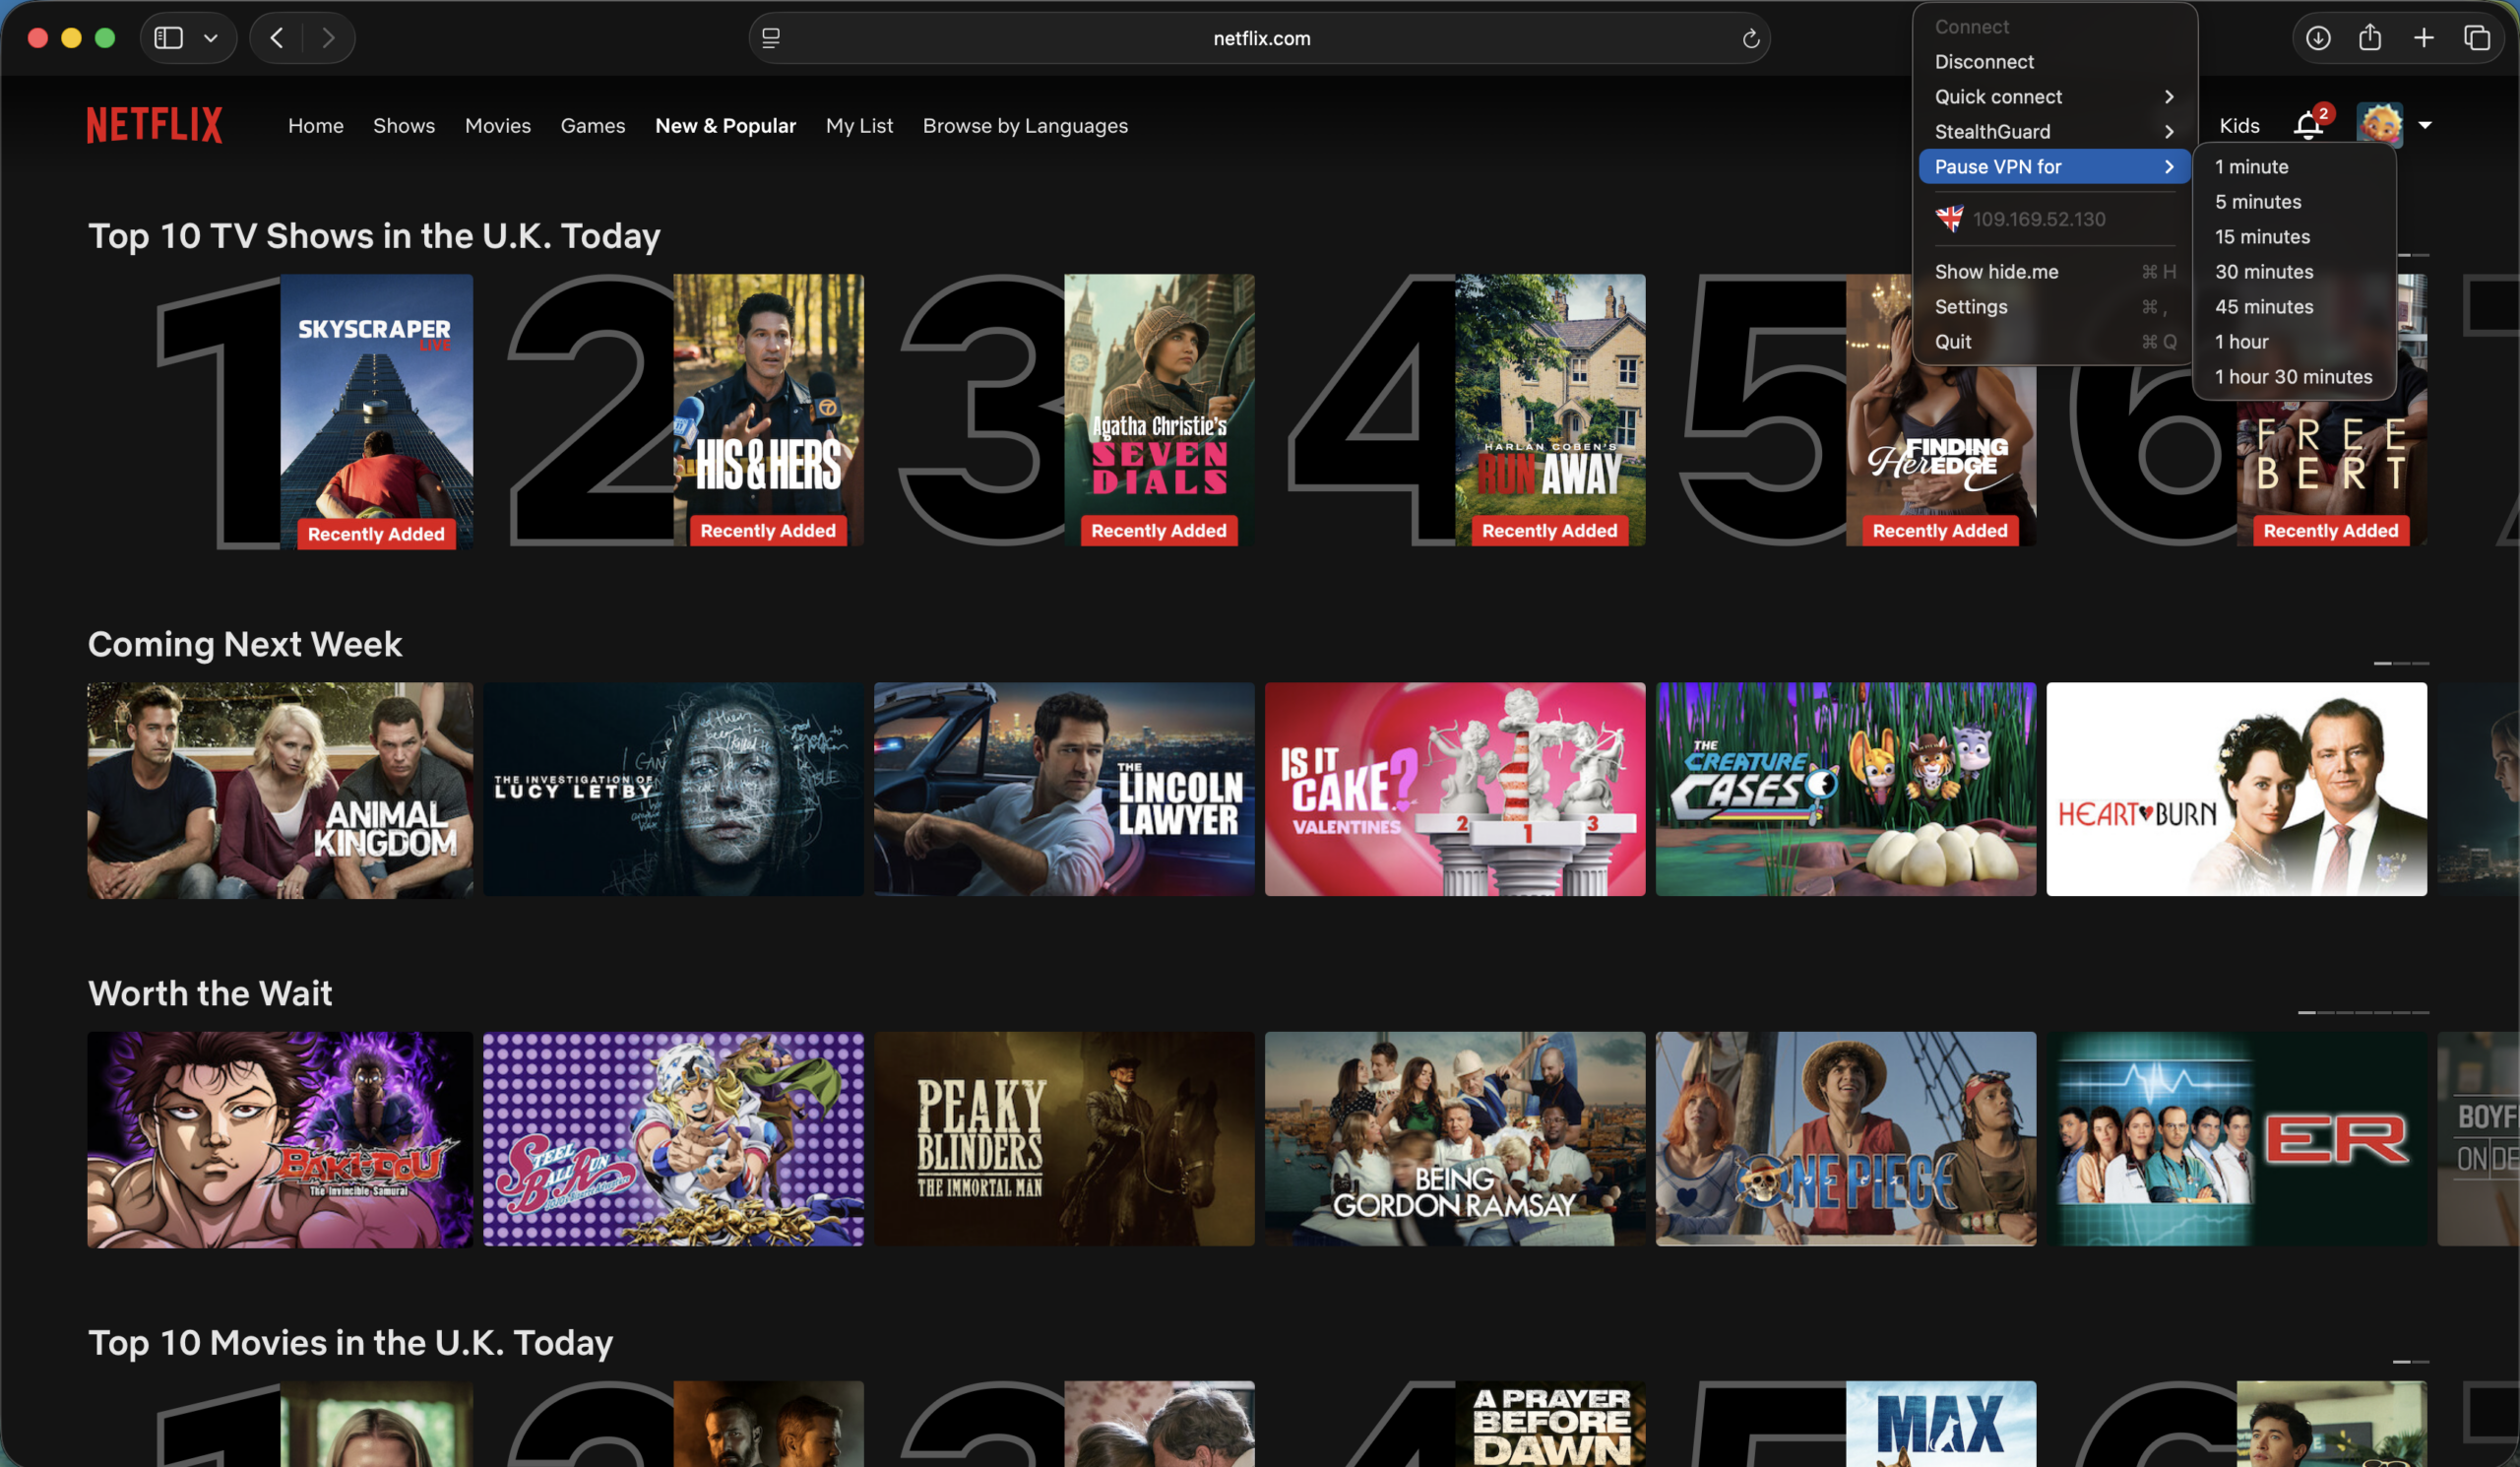This screenshot has height=1467, width=2520.
Task: Open the profile avatar menu
Action: coord(2379,125)
